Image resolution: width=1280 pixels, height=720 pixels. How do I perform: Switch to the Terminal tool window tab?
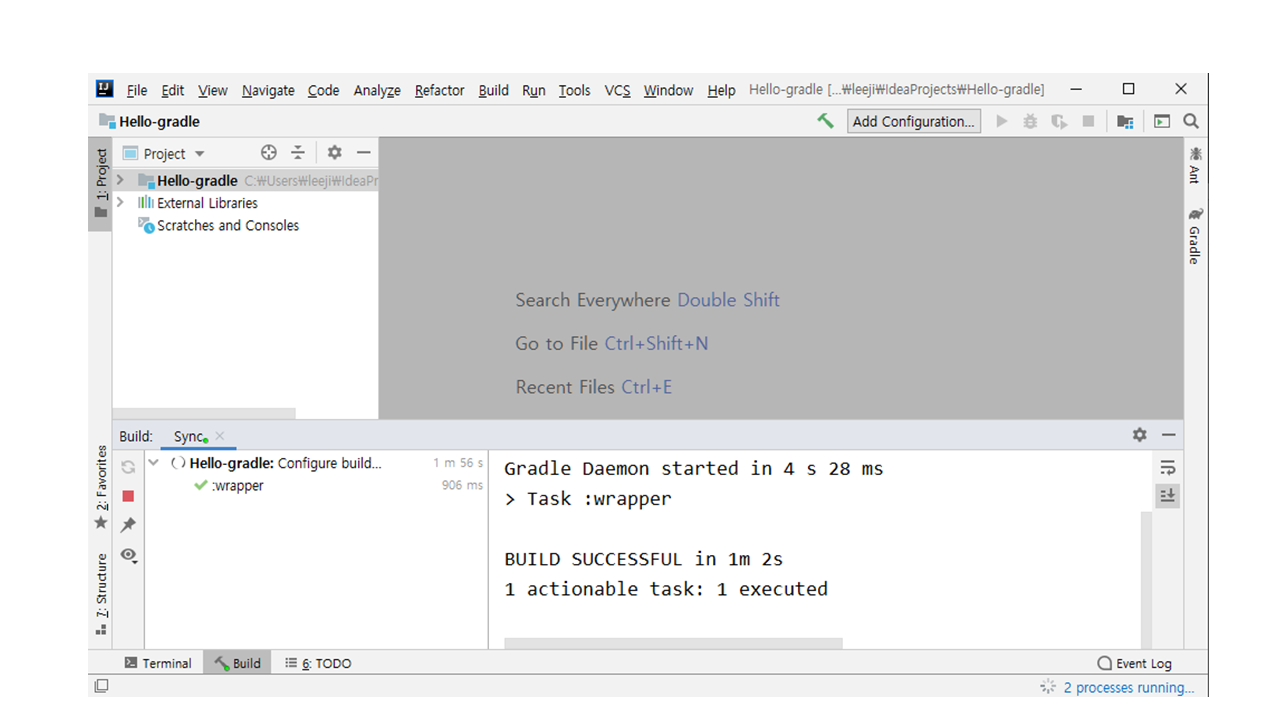pyautogui.click(x=157, y=663)
